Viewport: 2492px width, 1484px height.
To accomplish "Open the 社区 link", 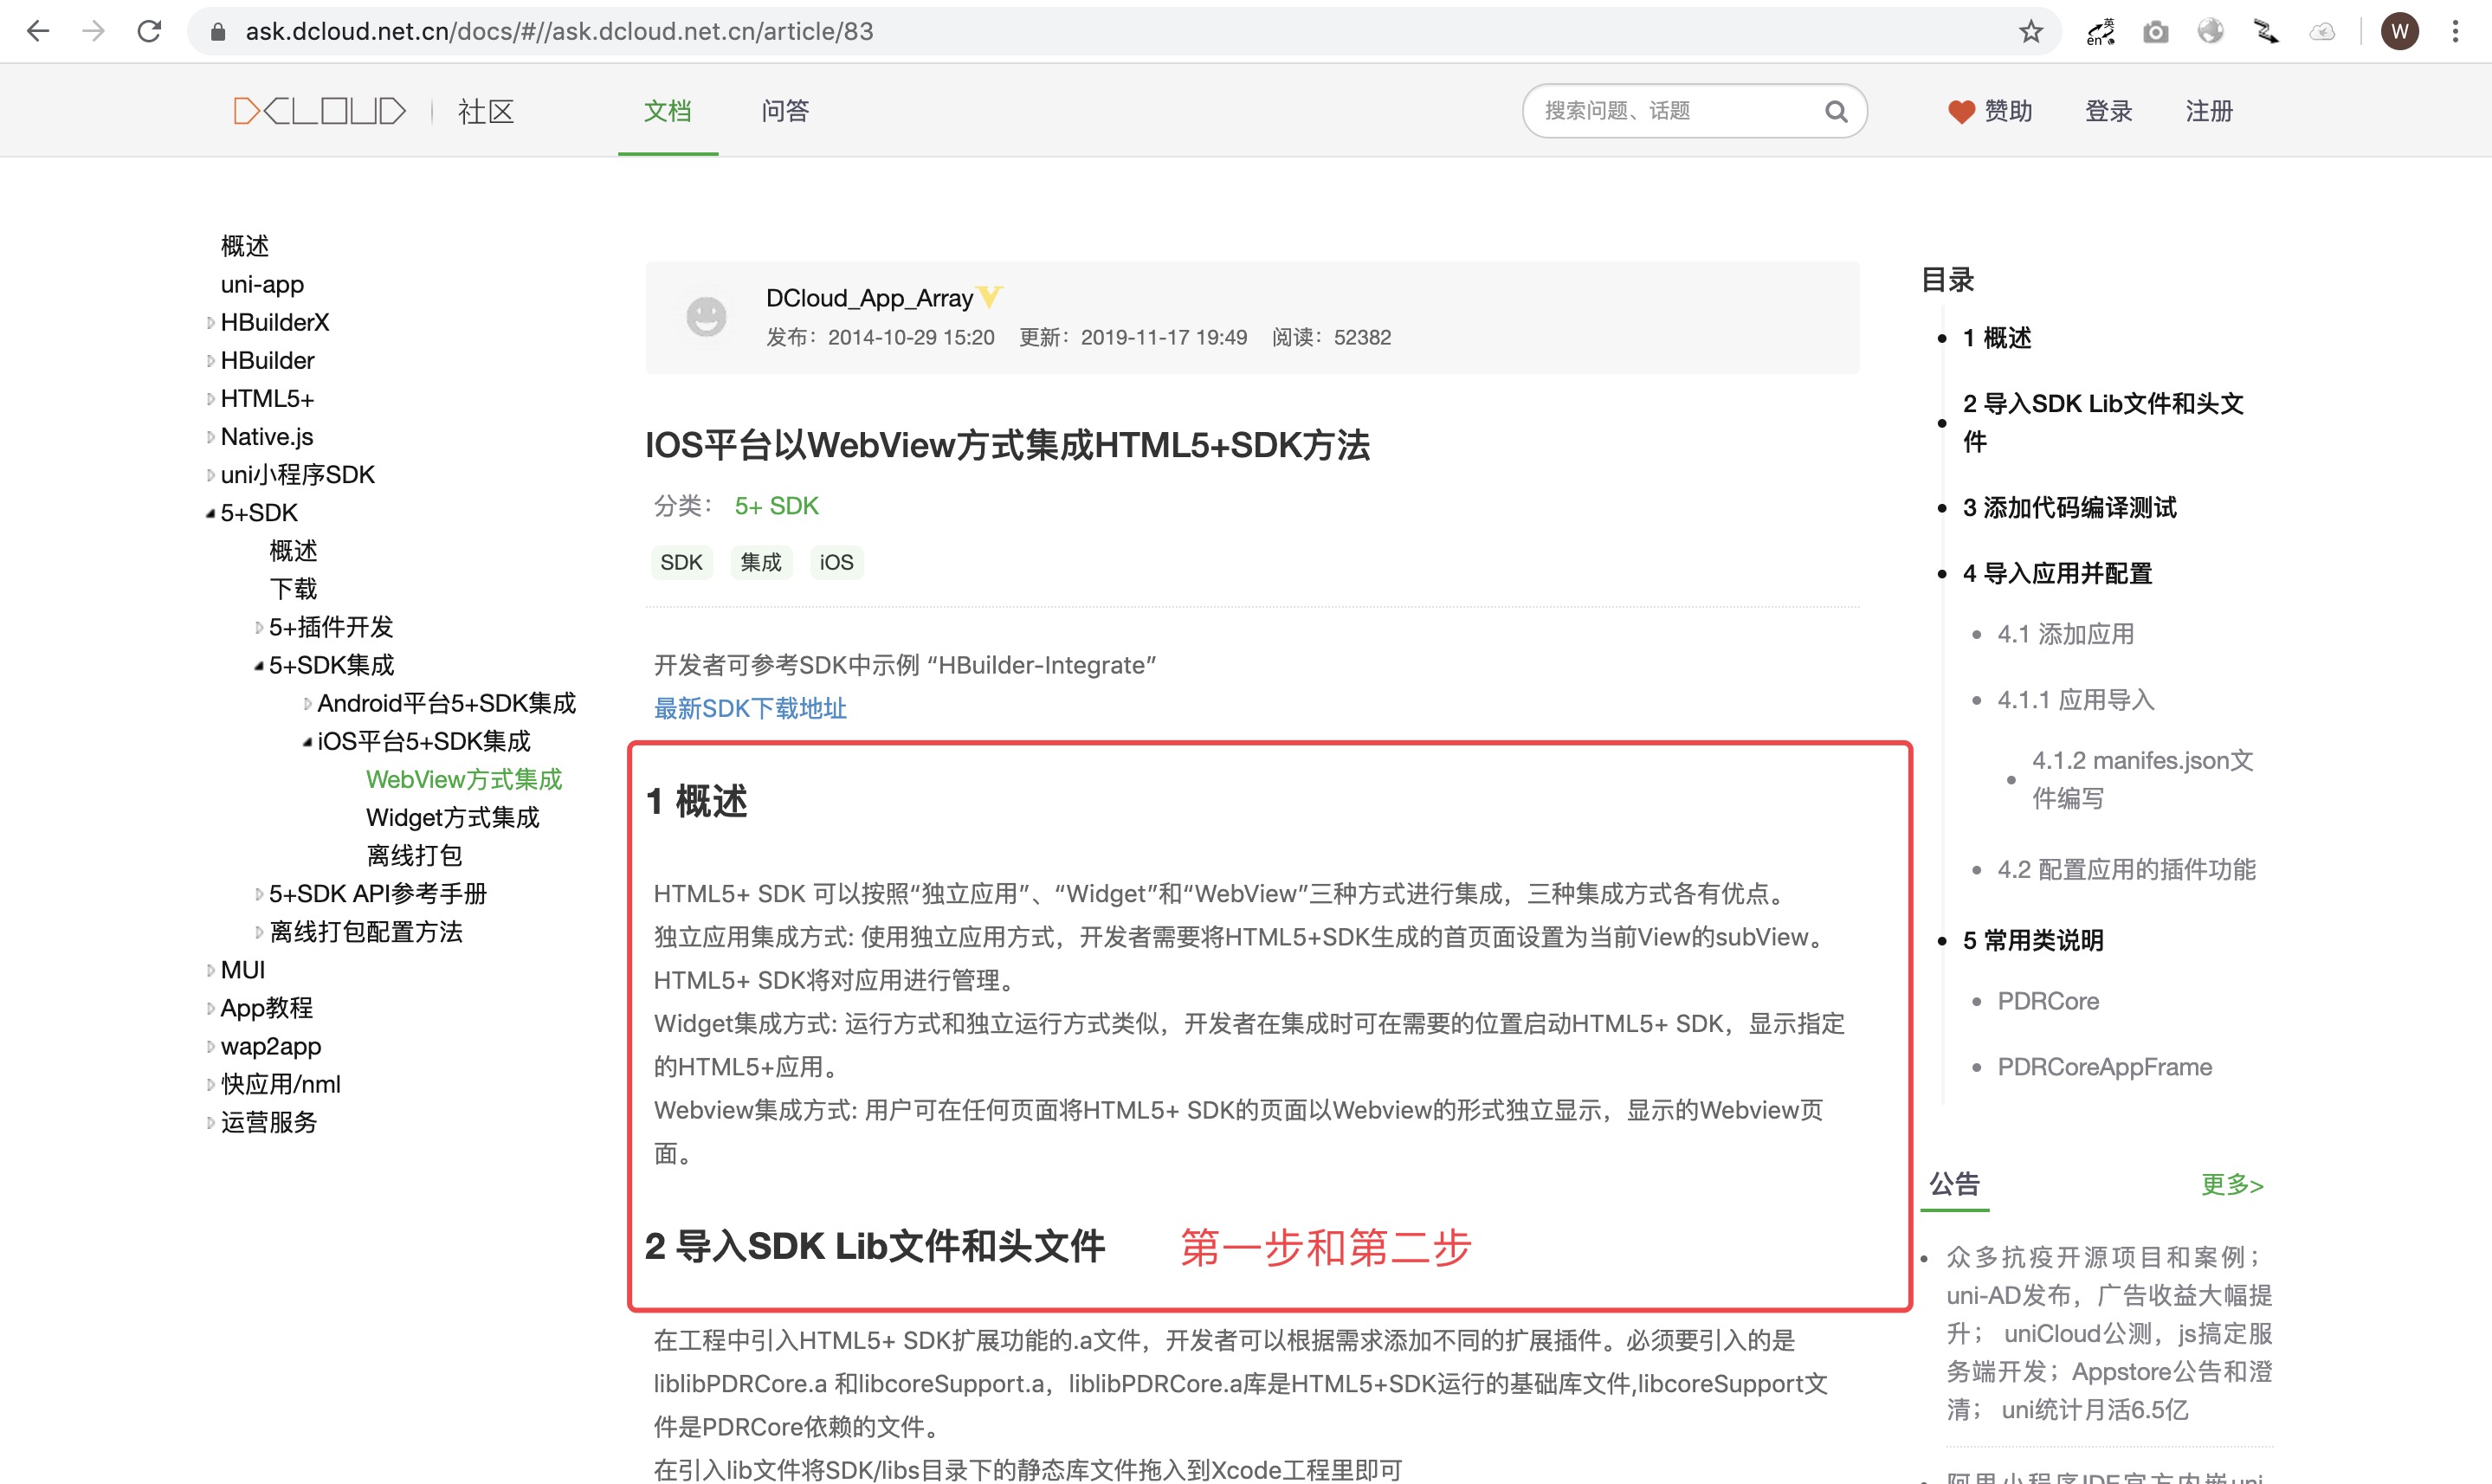I will click(x=486, y=111).
